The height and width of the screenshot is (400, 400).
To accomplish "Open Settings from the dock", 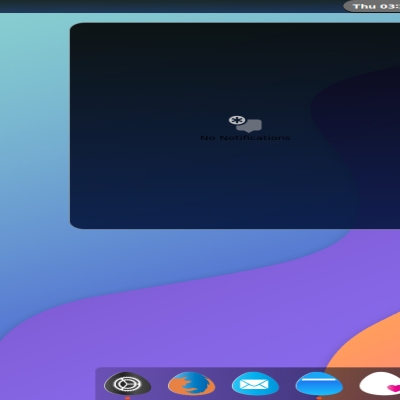I will 127,384.
